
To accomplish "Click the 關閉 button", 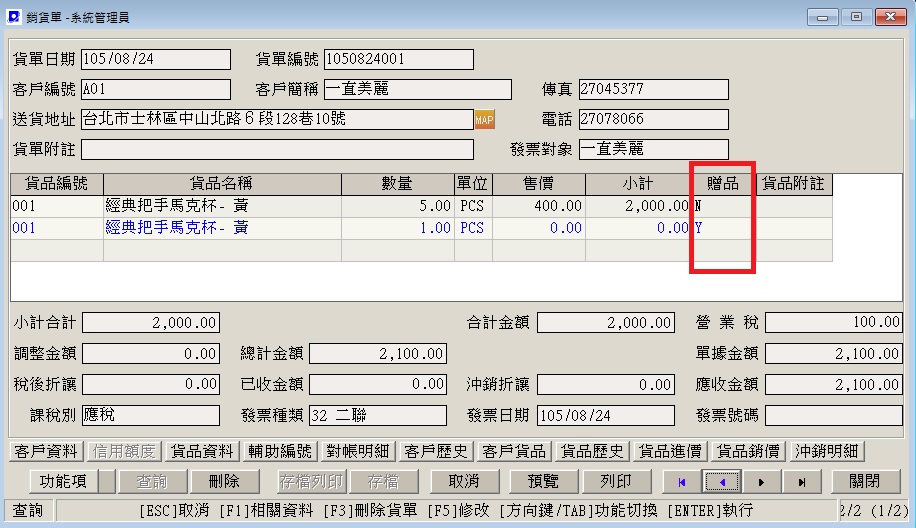I will (x=864, y=482).
